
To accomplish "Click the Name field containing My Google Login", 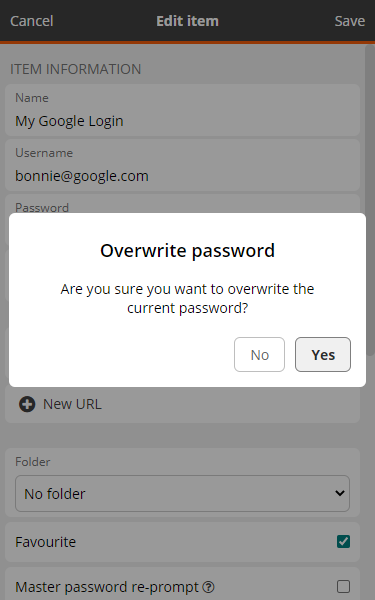I will pos(182,110).
